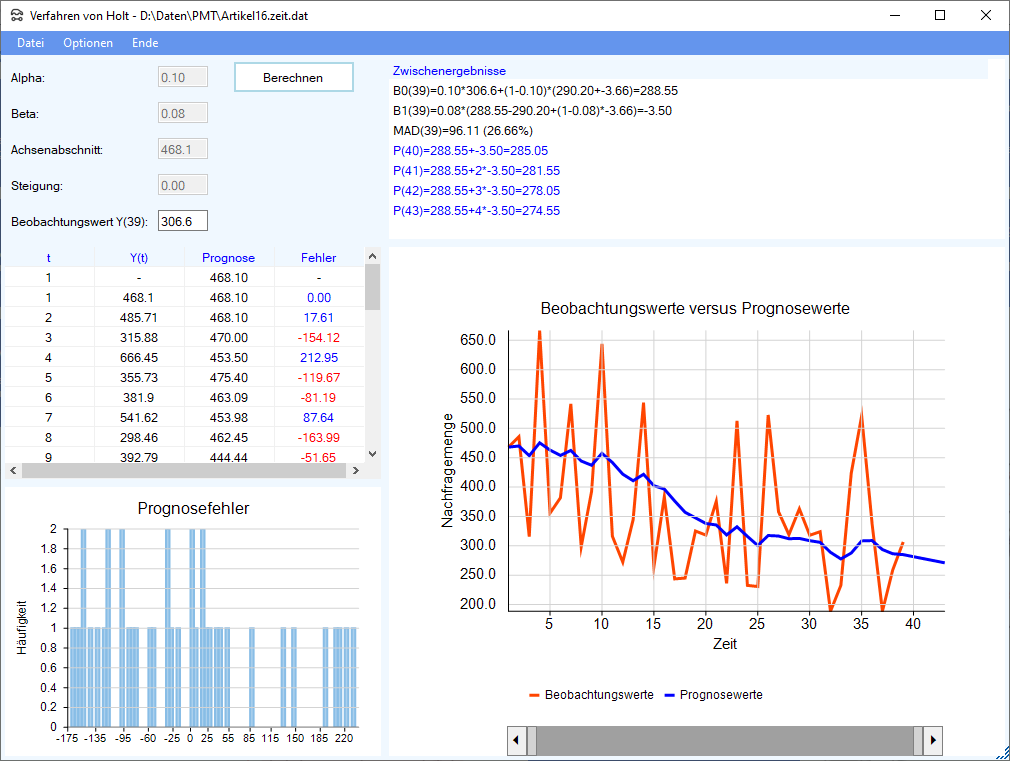This screenshot has width=1010, height=761.
Task: Click chart scrollbar left arrow button
Action: tap(518, 741)
